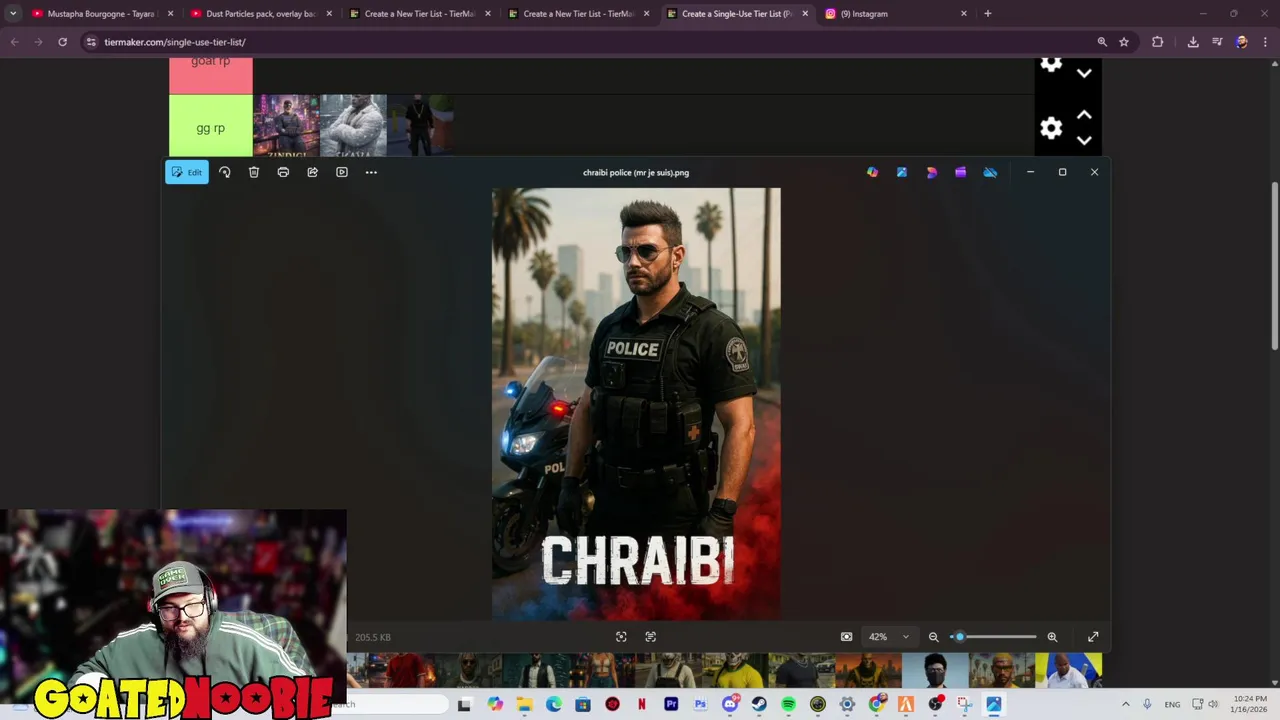This screenshot has height=720, width=1280.
Task: Click the scan text icon at bottom center
Action: tap(651, 637)
